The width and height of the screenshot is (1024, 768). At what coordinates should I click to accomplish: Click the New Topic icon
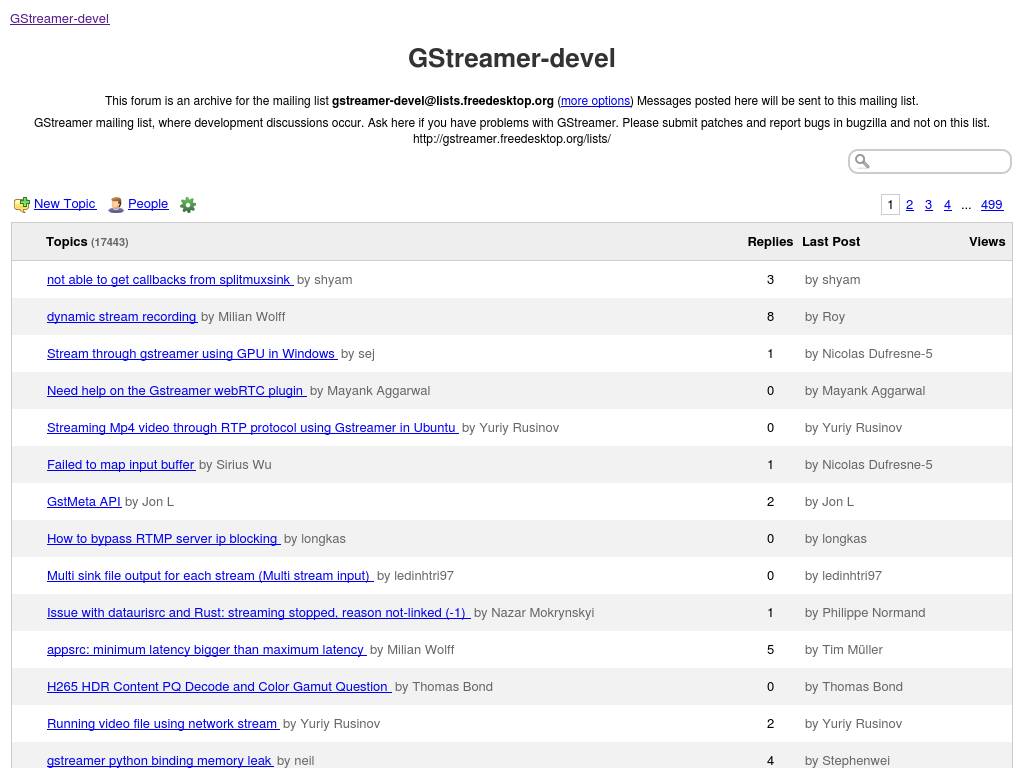(22, 204)
